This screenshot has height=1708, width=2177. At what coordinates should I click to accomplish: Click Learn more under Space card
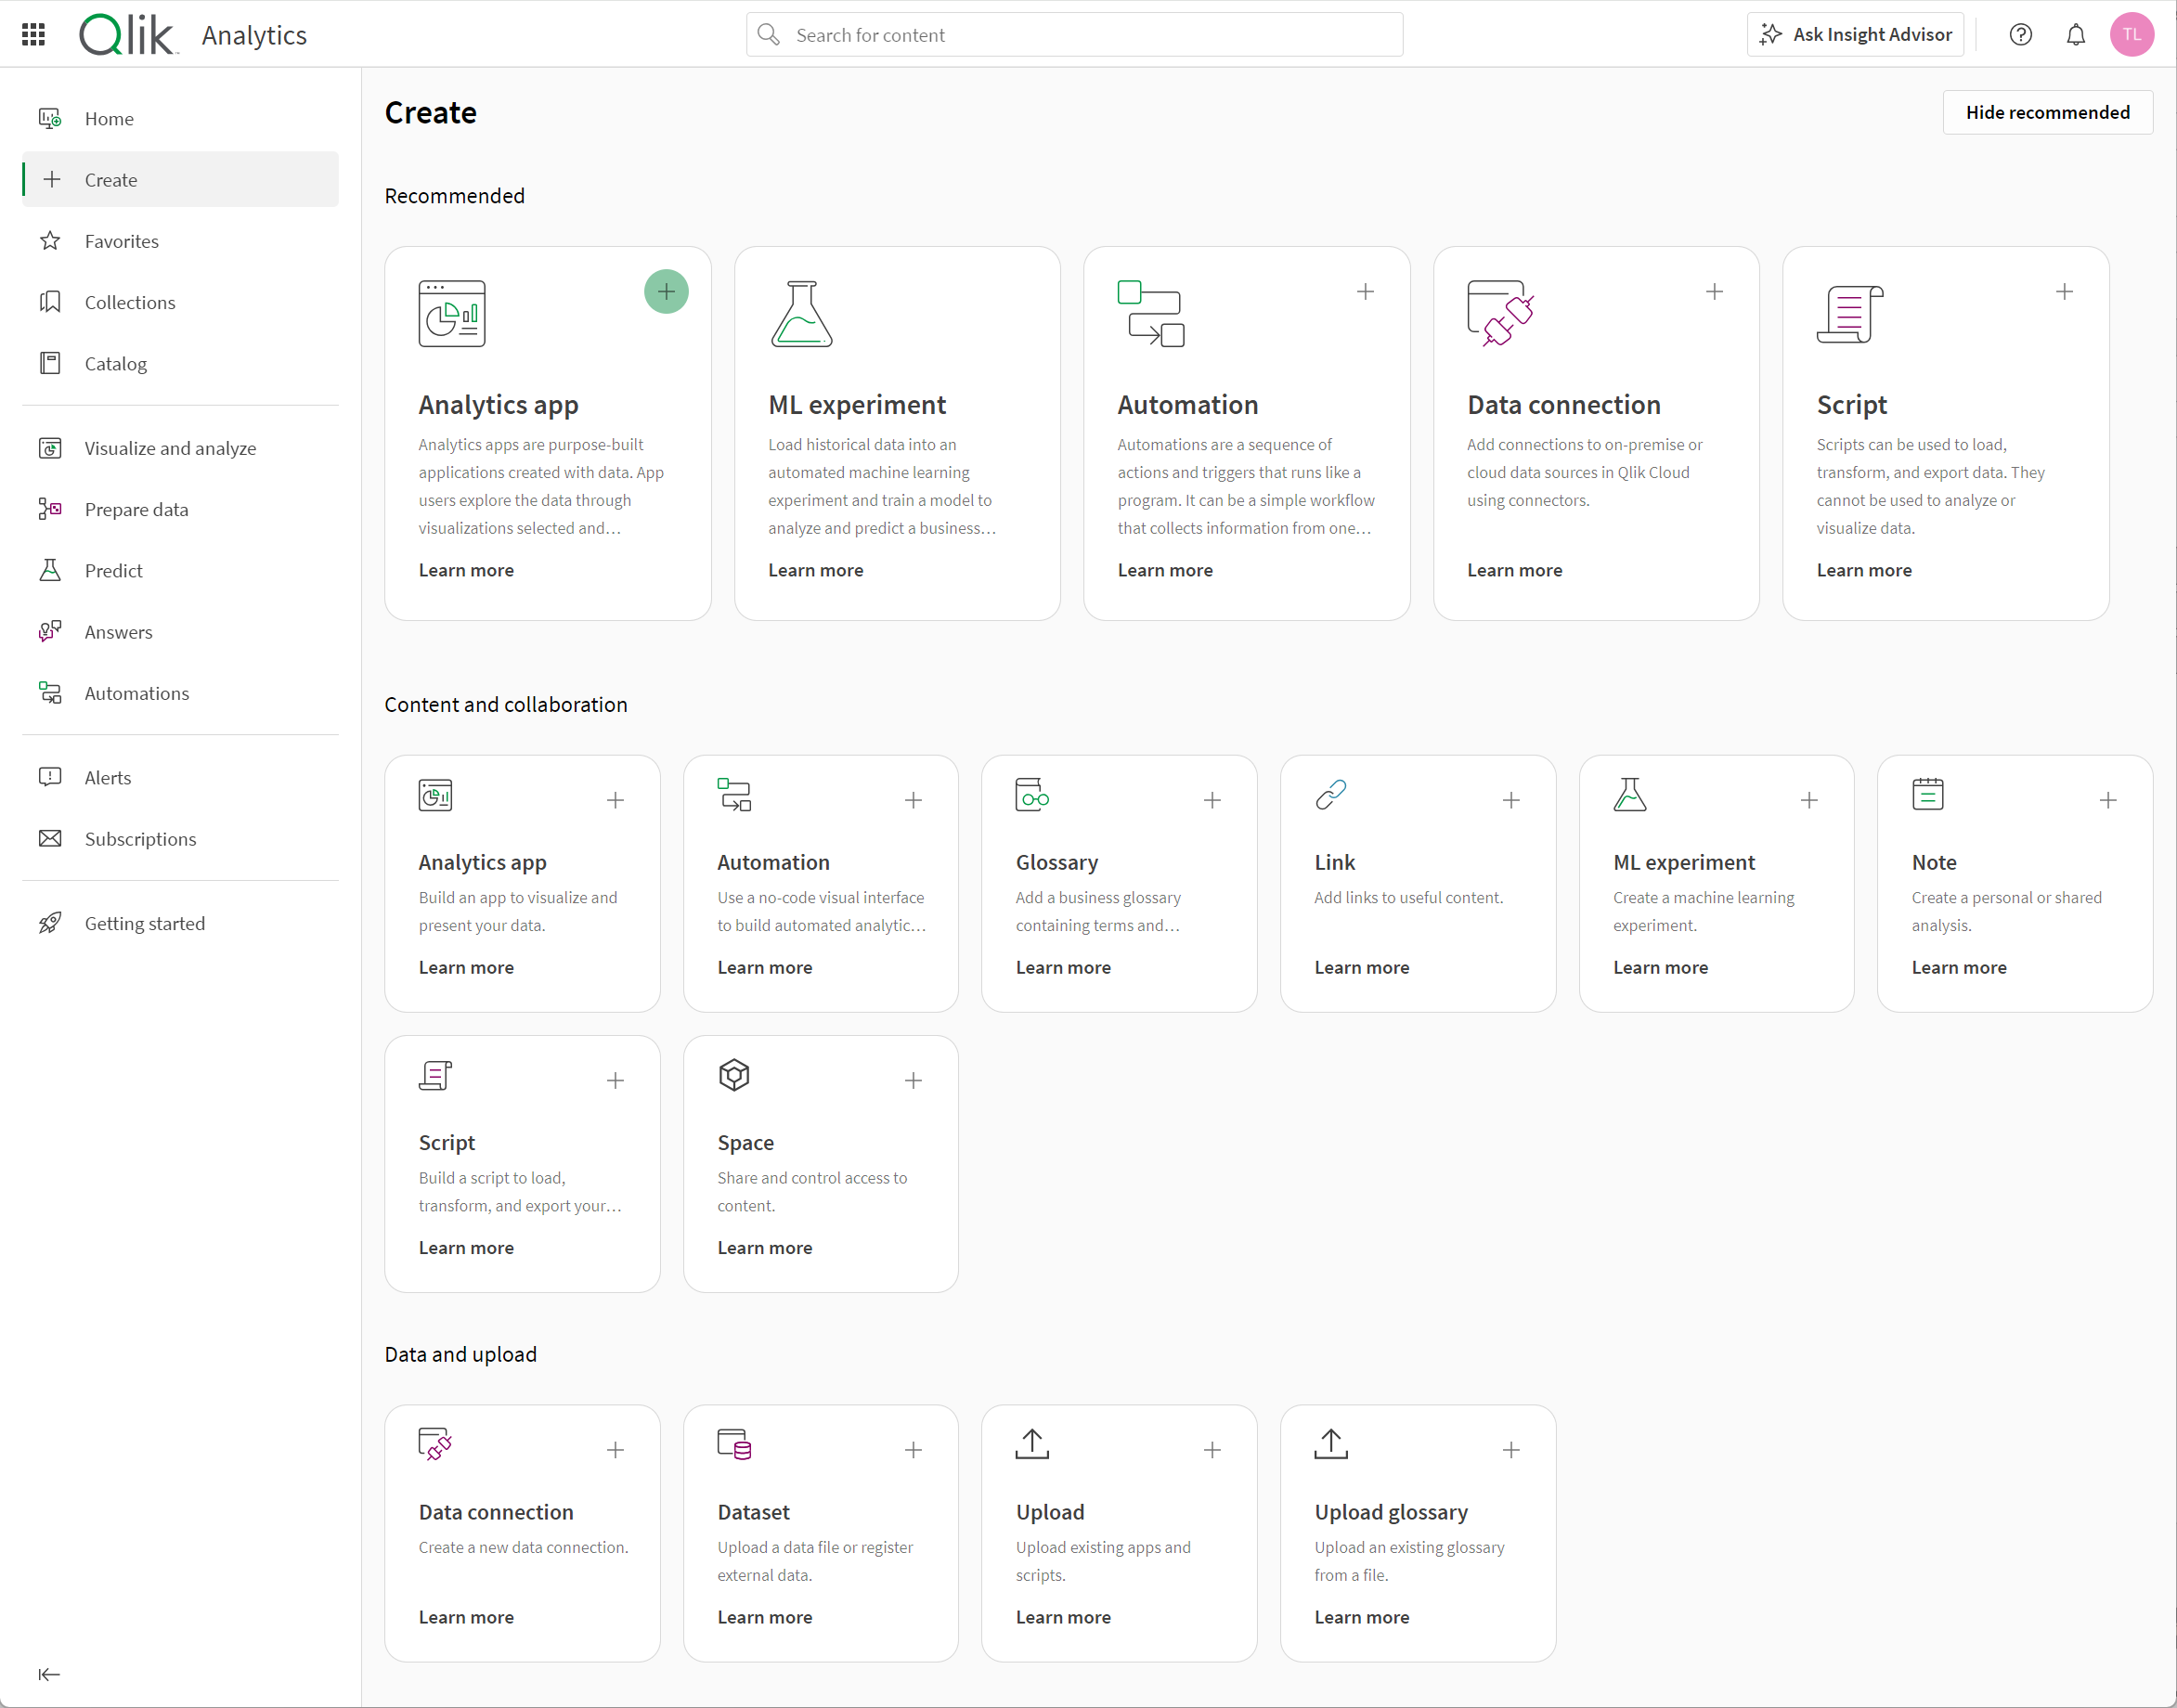click(x=763, y=1247)
